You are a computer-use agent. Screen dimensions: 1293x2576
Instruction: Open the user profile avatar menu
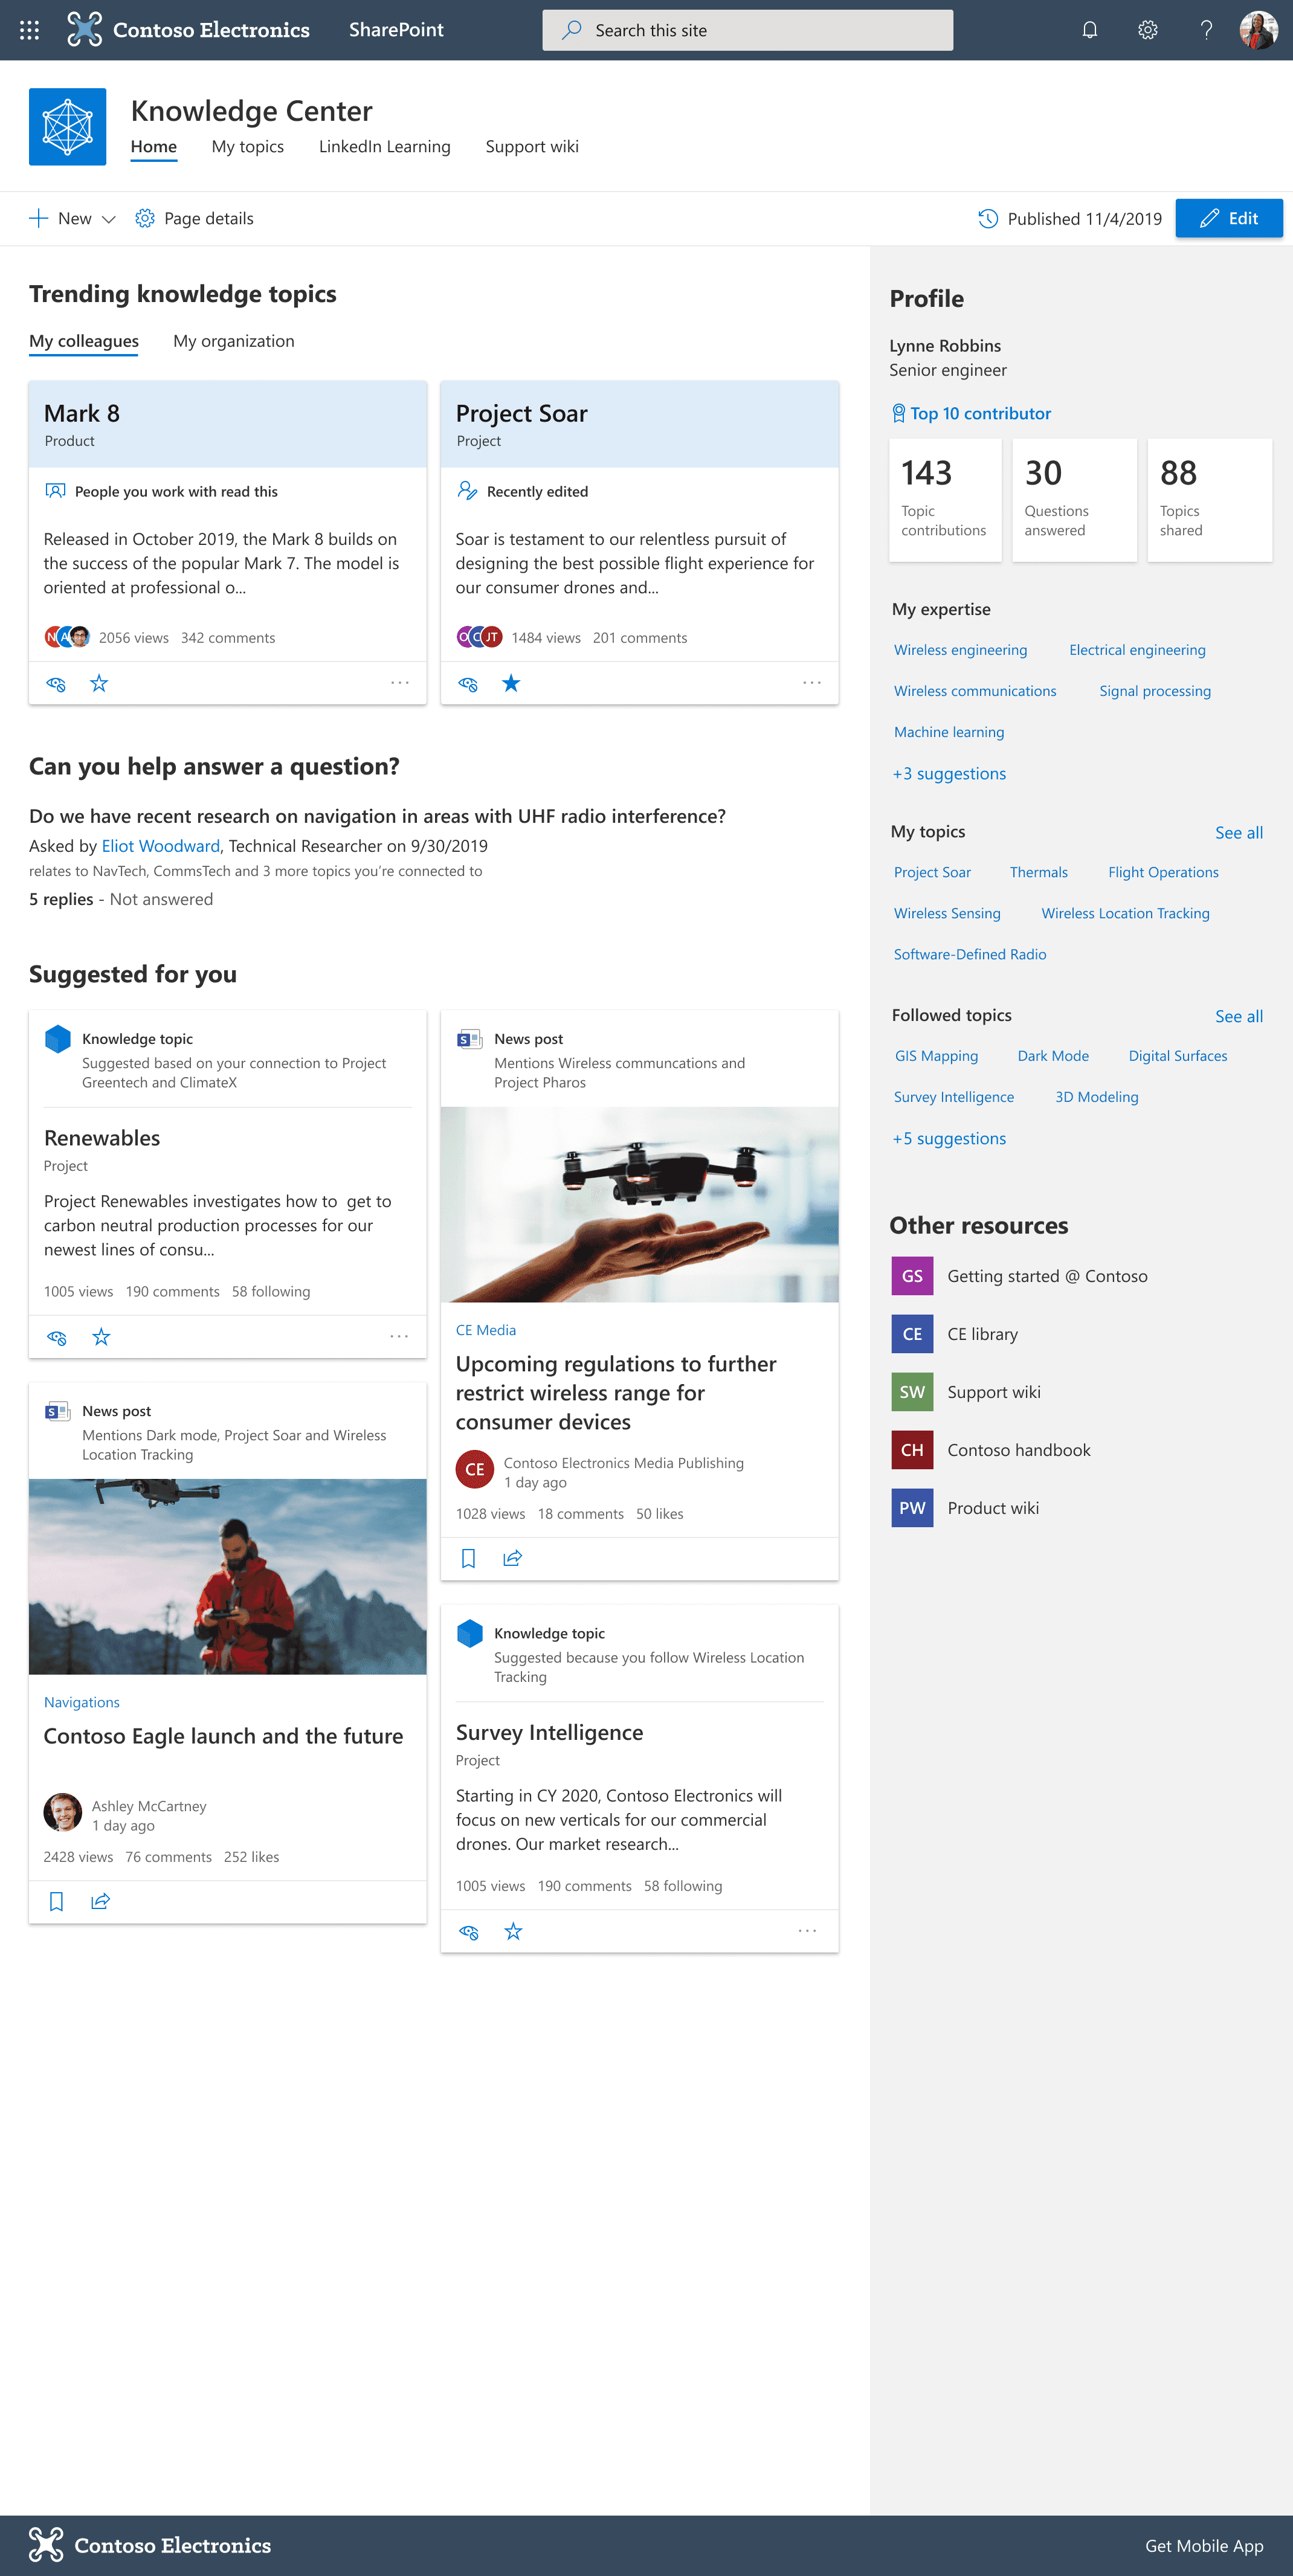(x=1258, y=30)
